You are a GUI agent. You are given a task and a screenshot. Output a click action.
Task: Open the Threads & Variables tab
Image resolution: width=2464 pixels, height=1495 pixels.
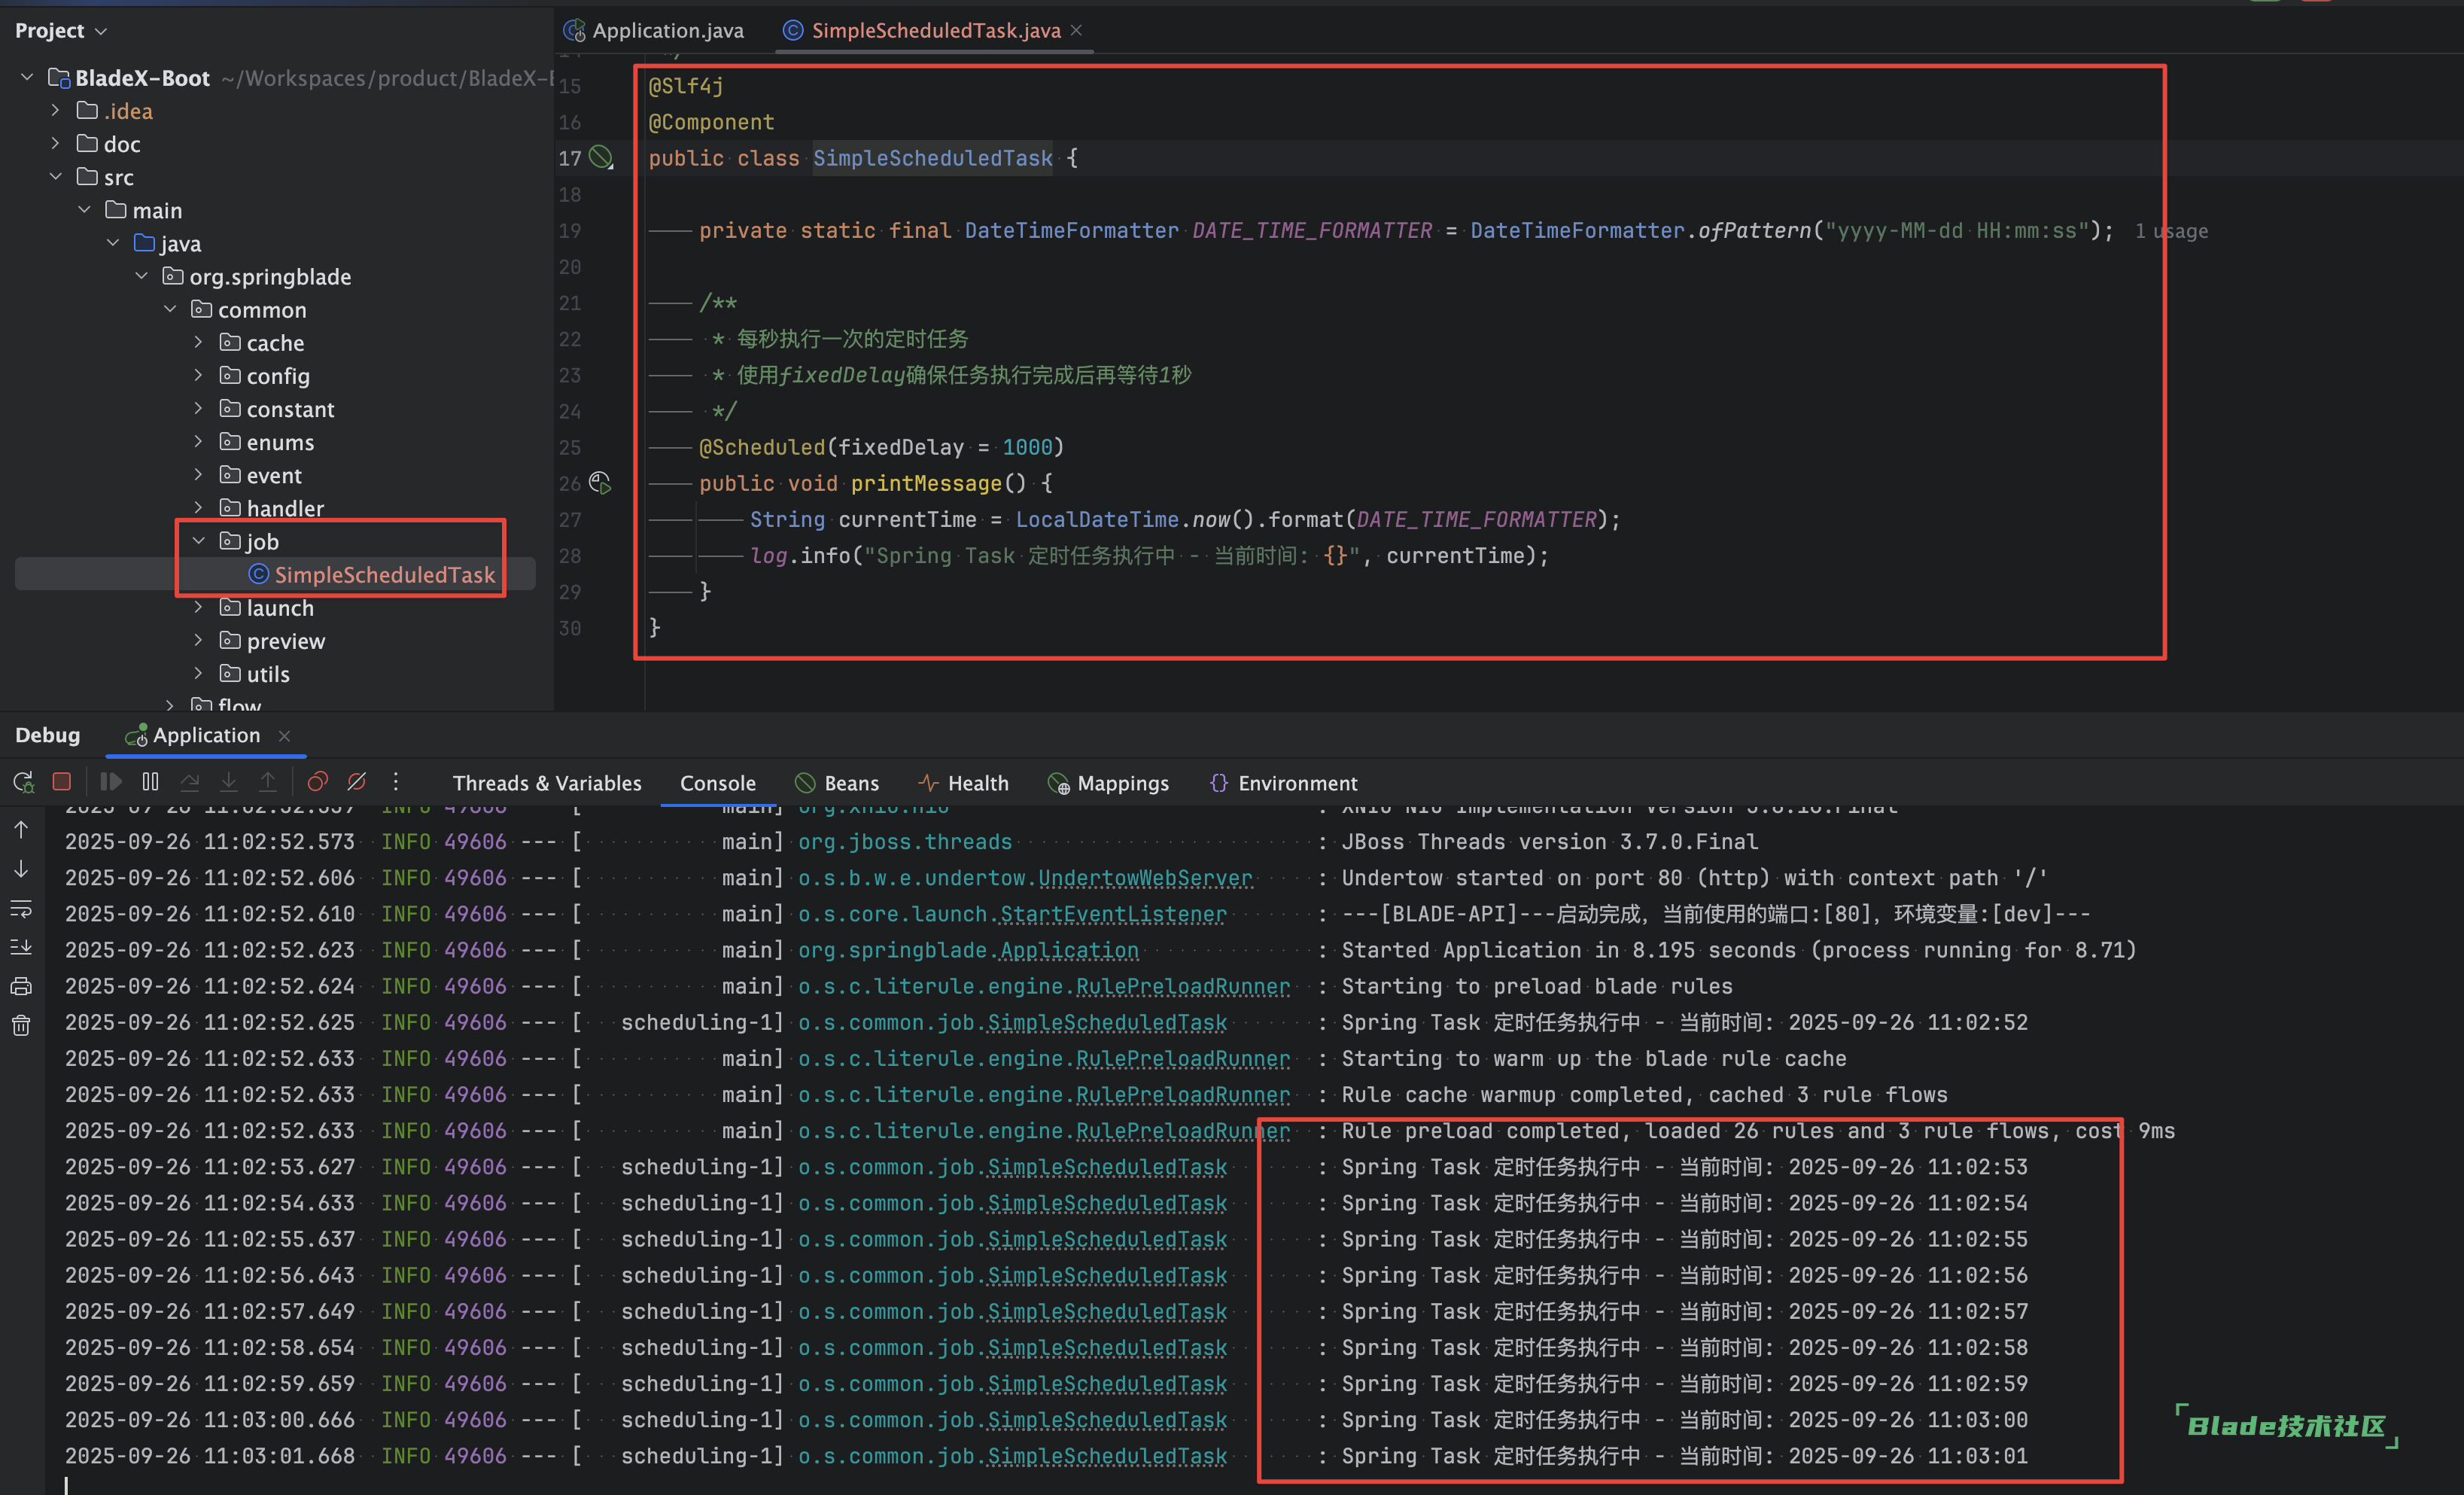547,783
